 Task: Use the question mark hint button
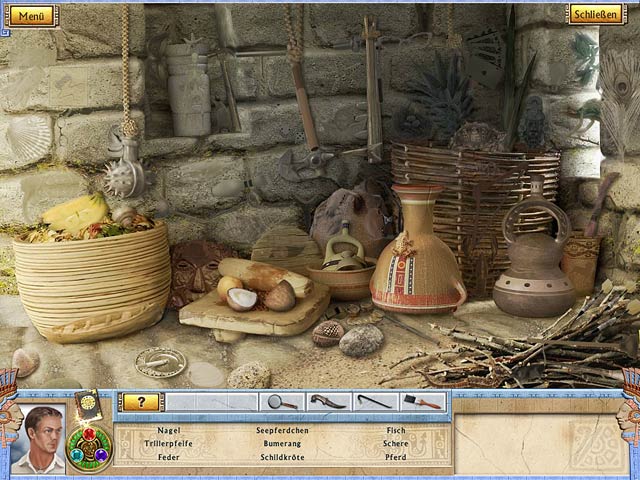click(x=141, y=401)
